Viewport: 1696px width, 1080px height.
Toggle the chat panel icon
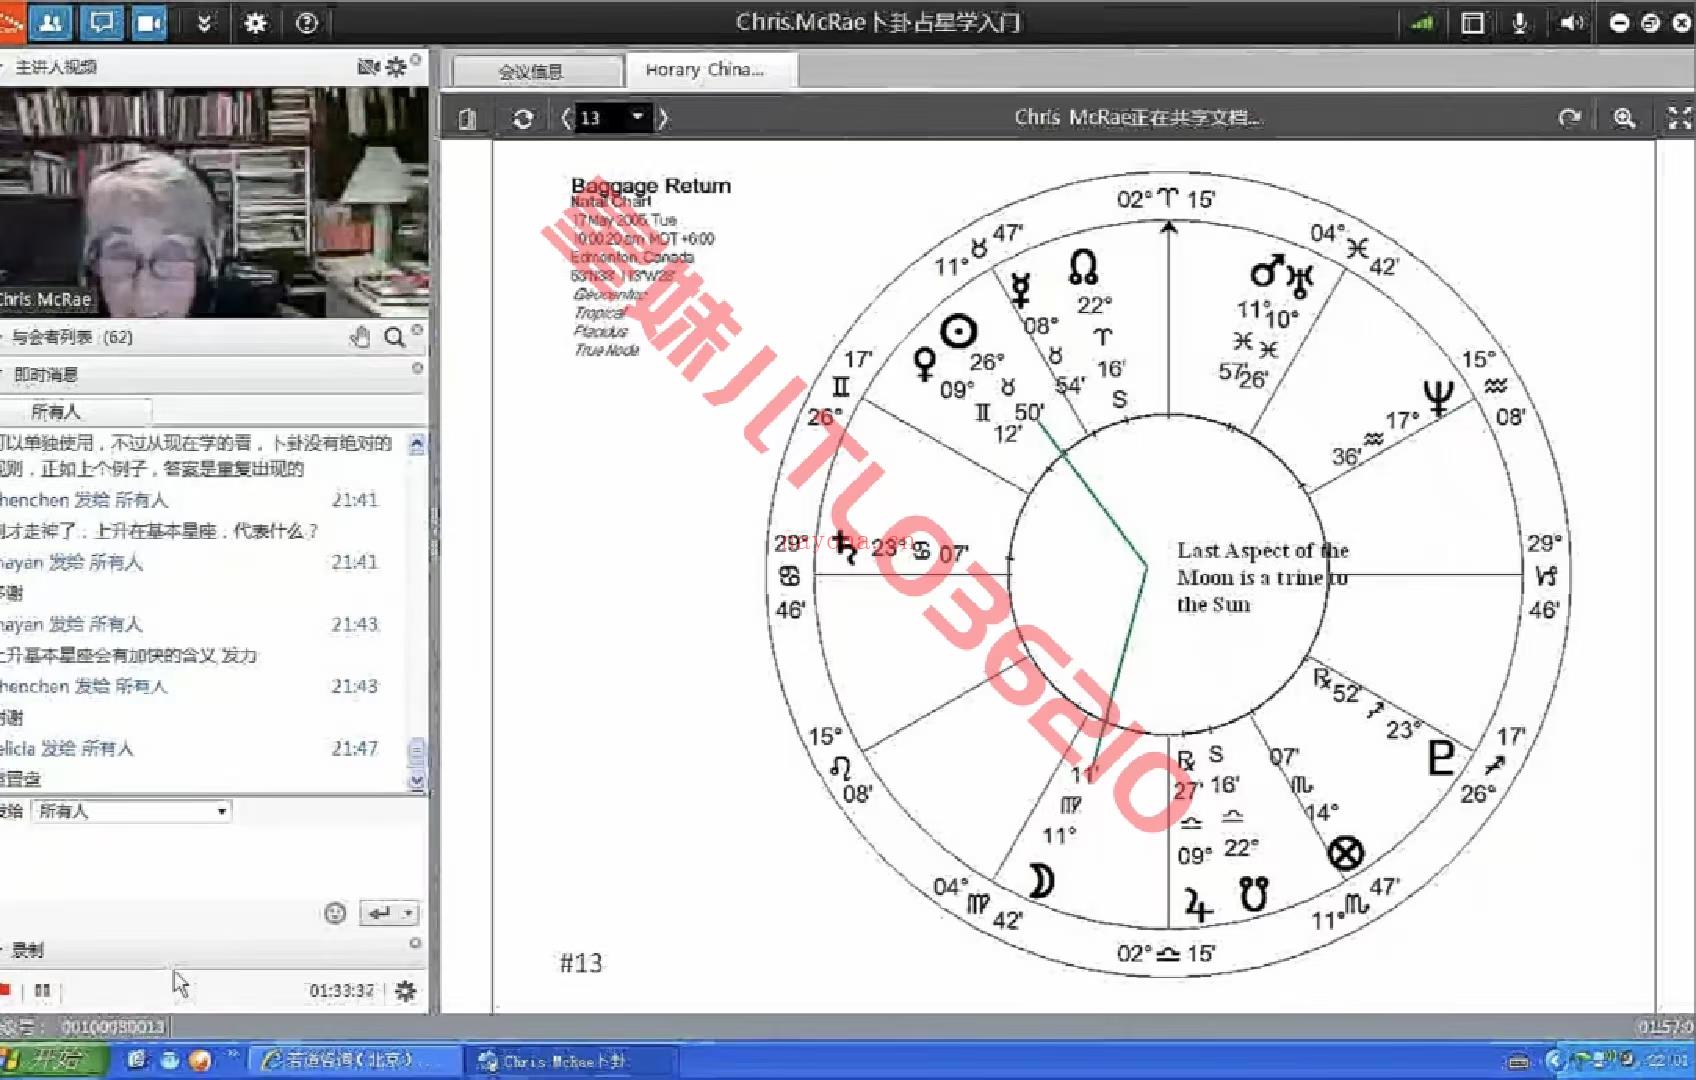tap(101, 22)
